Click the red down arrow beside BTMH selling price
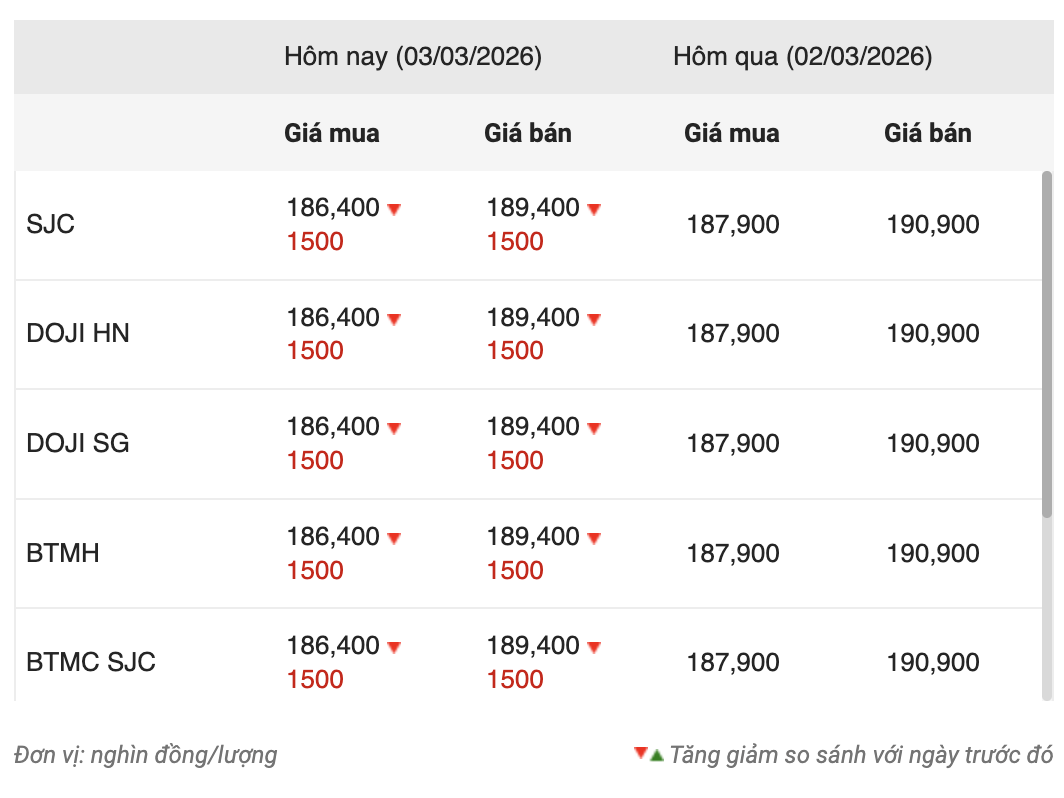The height and width of the screenshot is (798, 1064). (594, 538)
